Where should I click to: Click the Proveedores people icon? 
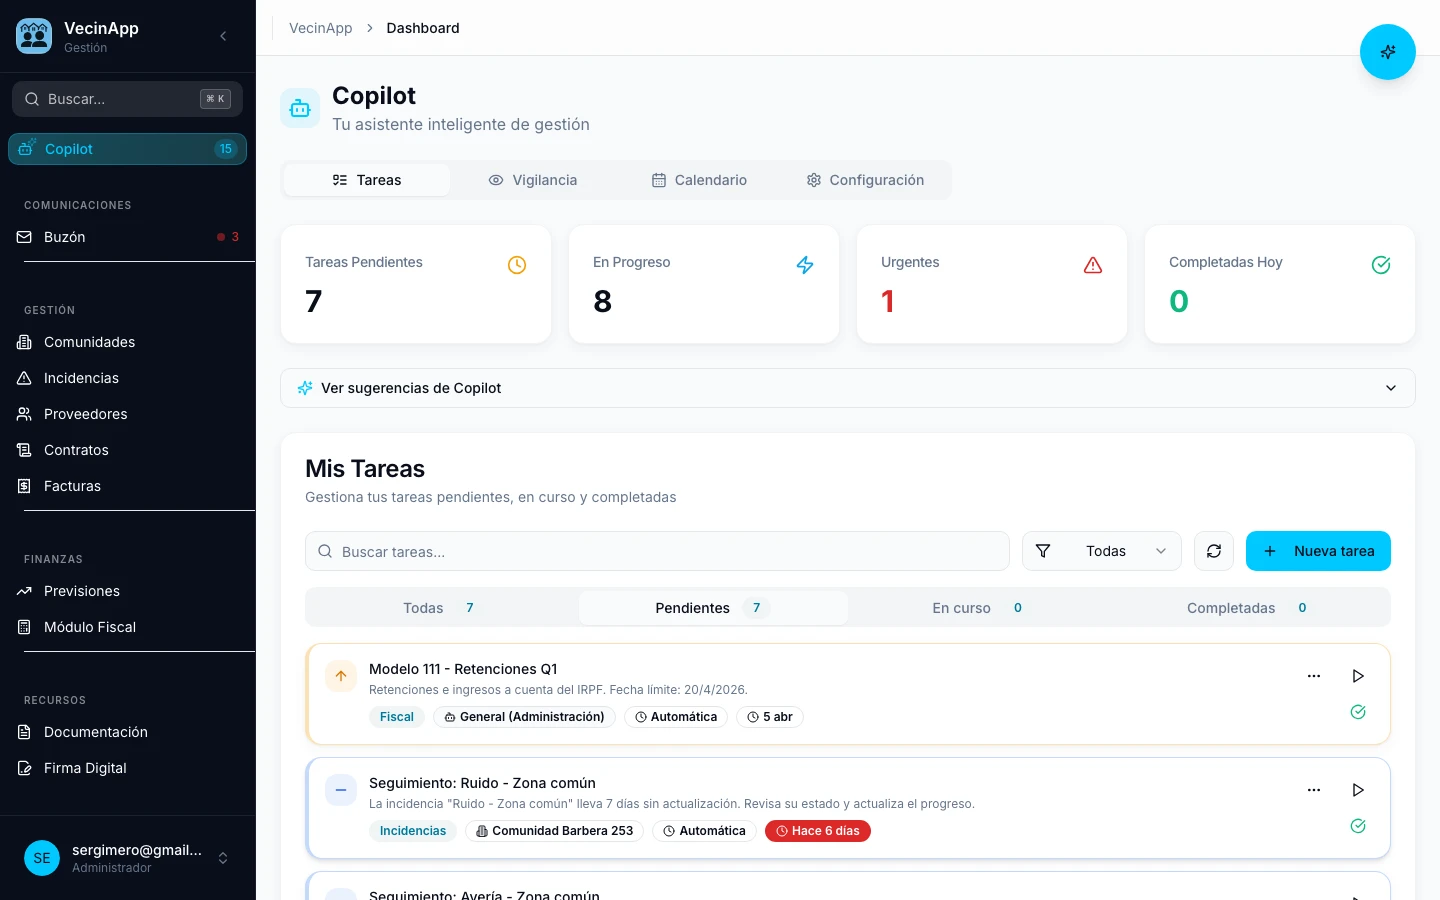pos(22,414)
